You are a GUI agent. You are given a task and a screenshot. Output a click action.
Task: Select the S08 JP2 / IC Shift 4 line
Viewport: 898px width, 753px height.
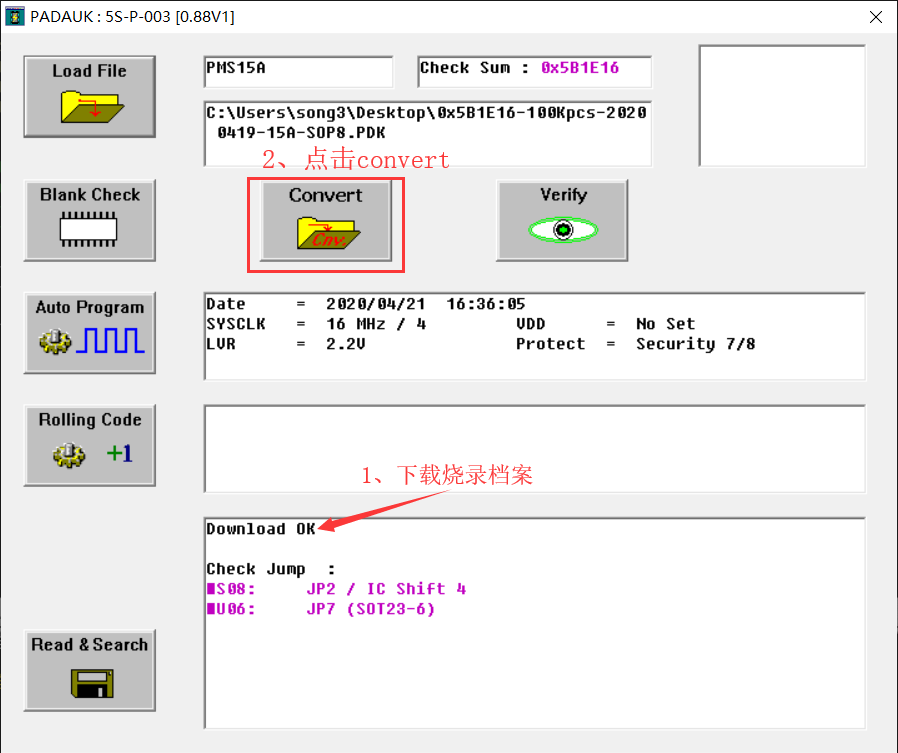click(336, 589)
